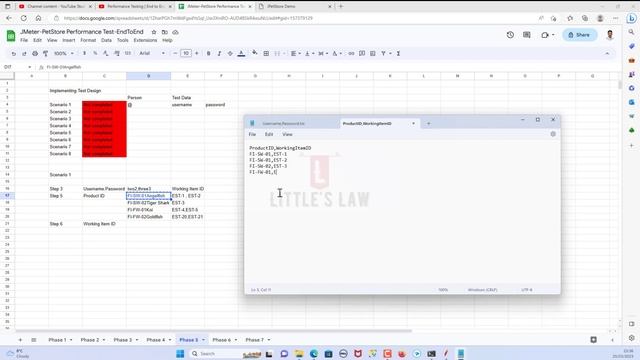This screenshot has width=640, height=360.
Task: Switch to the Phase 7 sheet tab
Action: (x=254, y=340)
